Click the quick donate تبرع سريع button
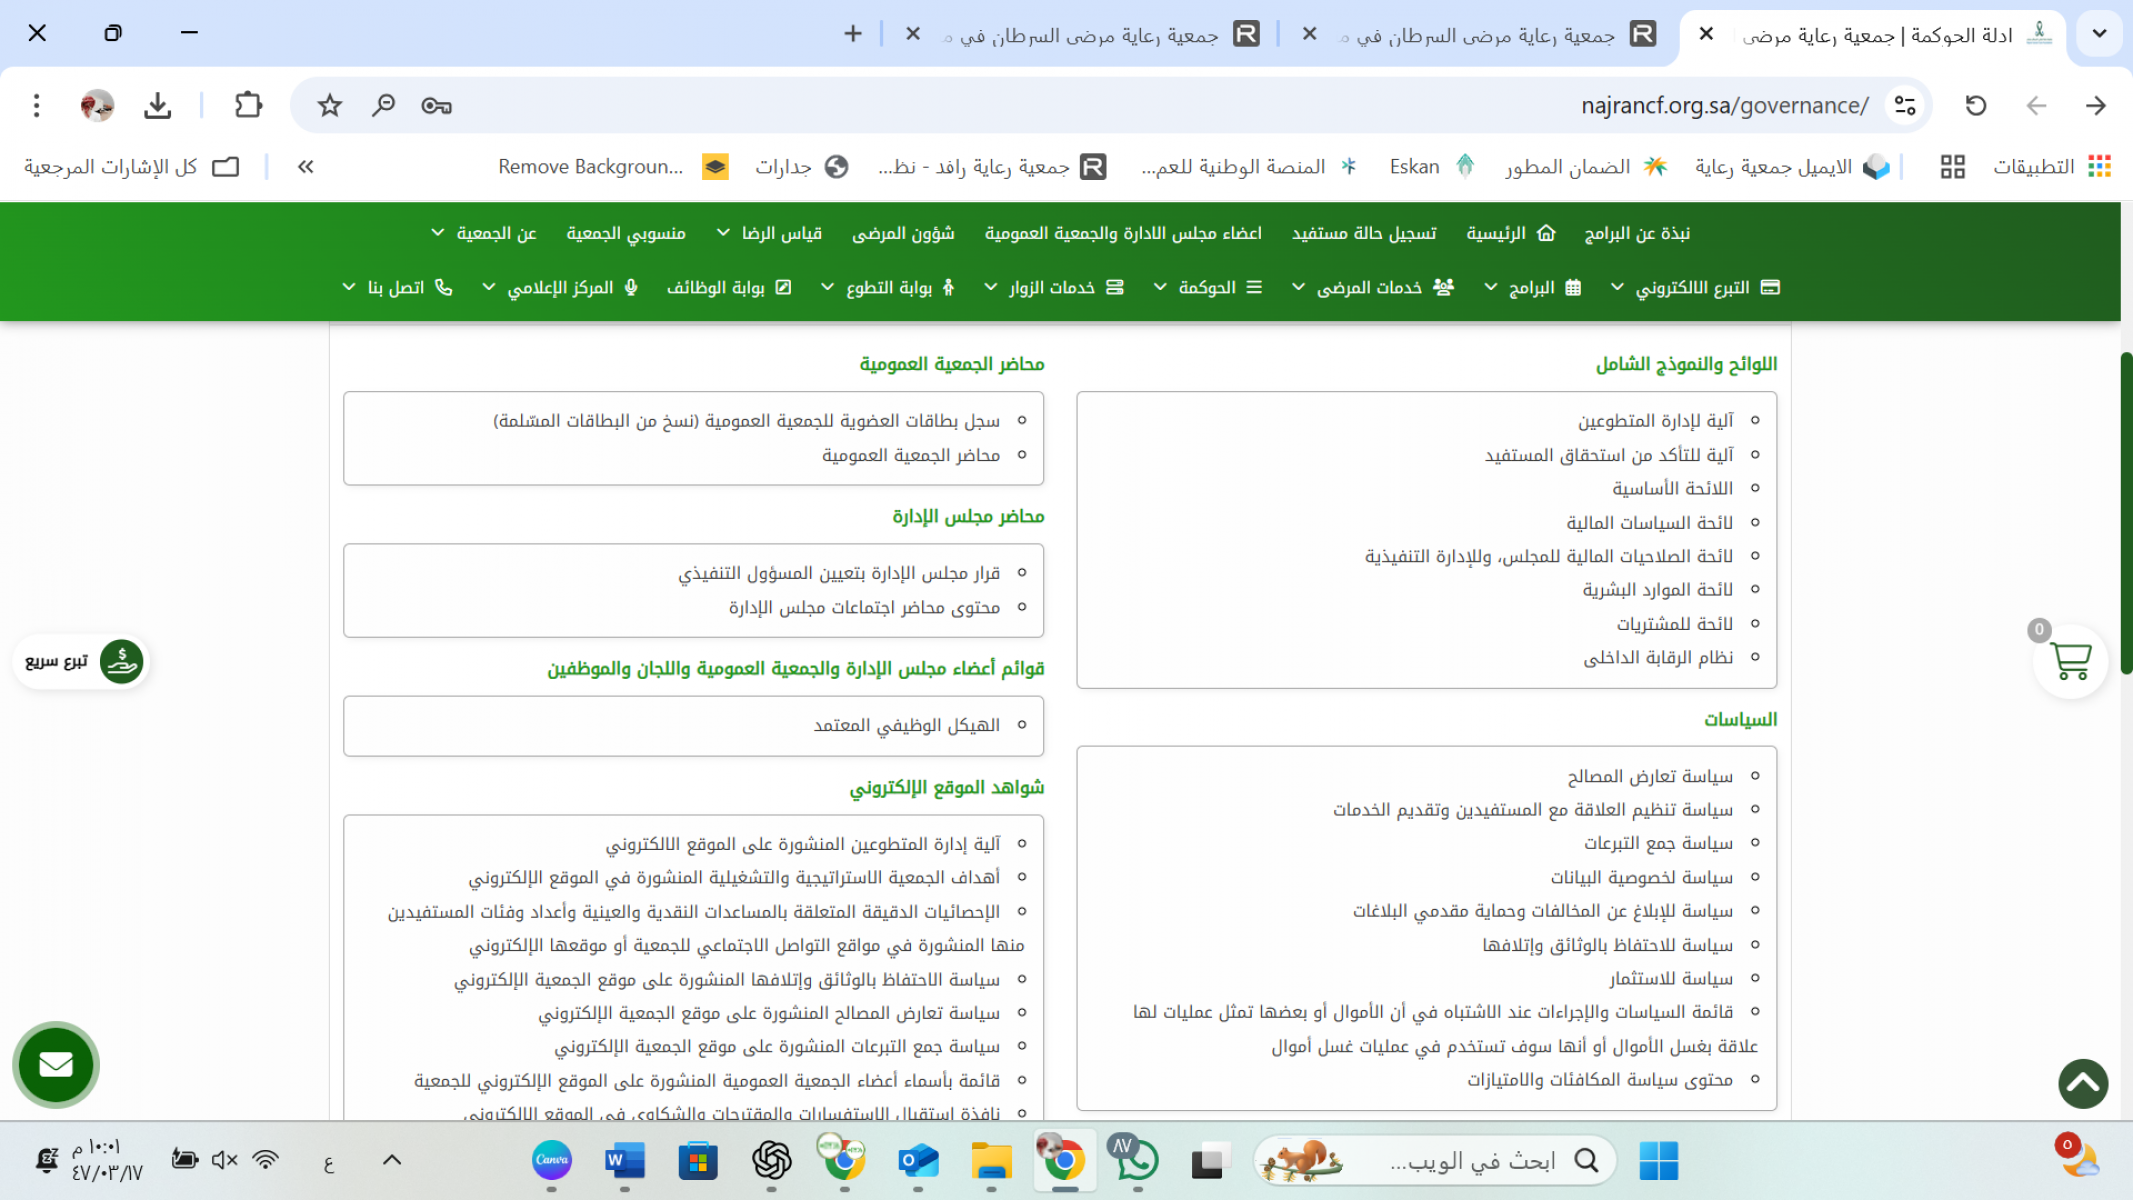Image resolution: width=2133 pixels, height=1200 pixels. [x=82, y=661]
